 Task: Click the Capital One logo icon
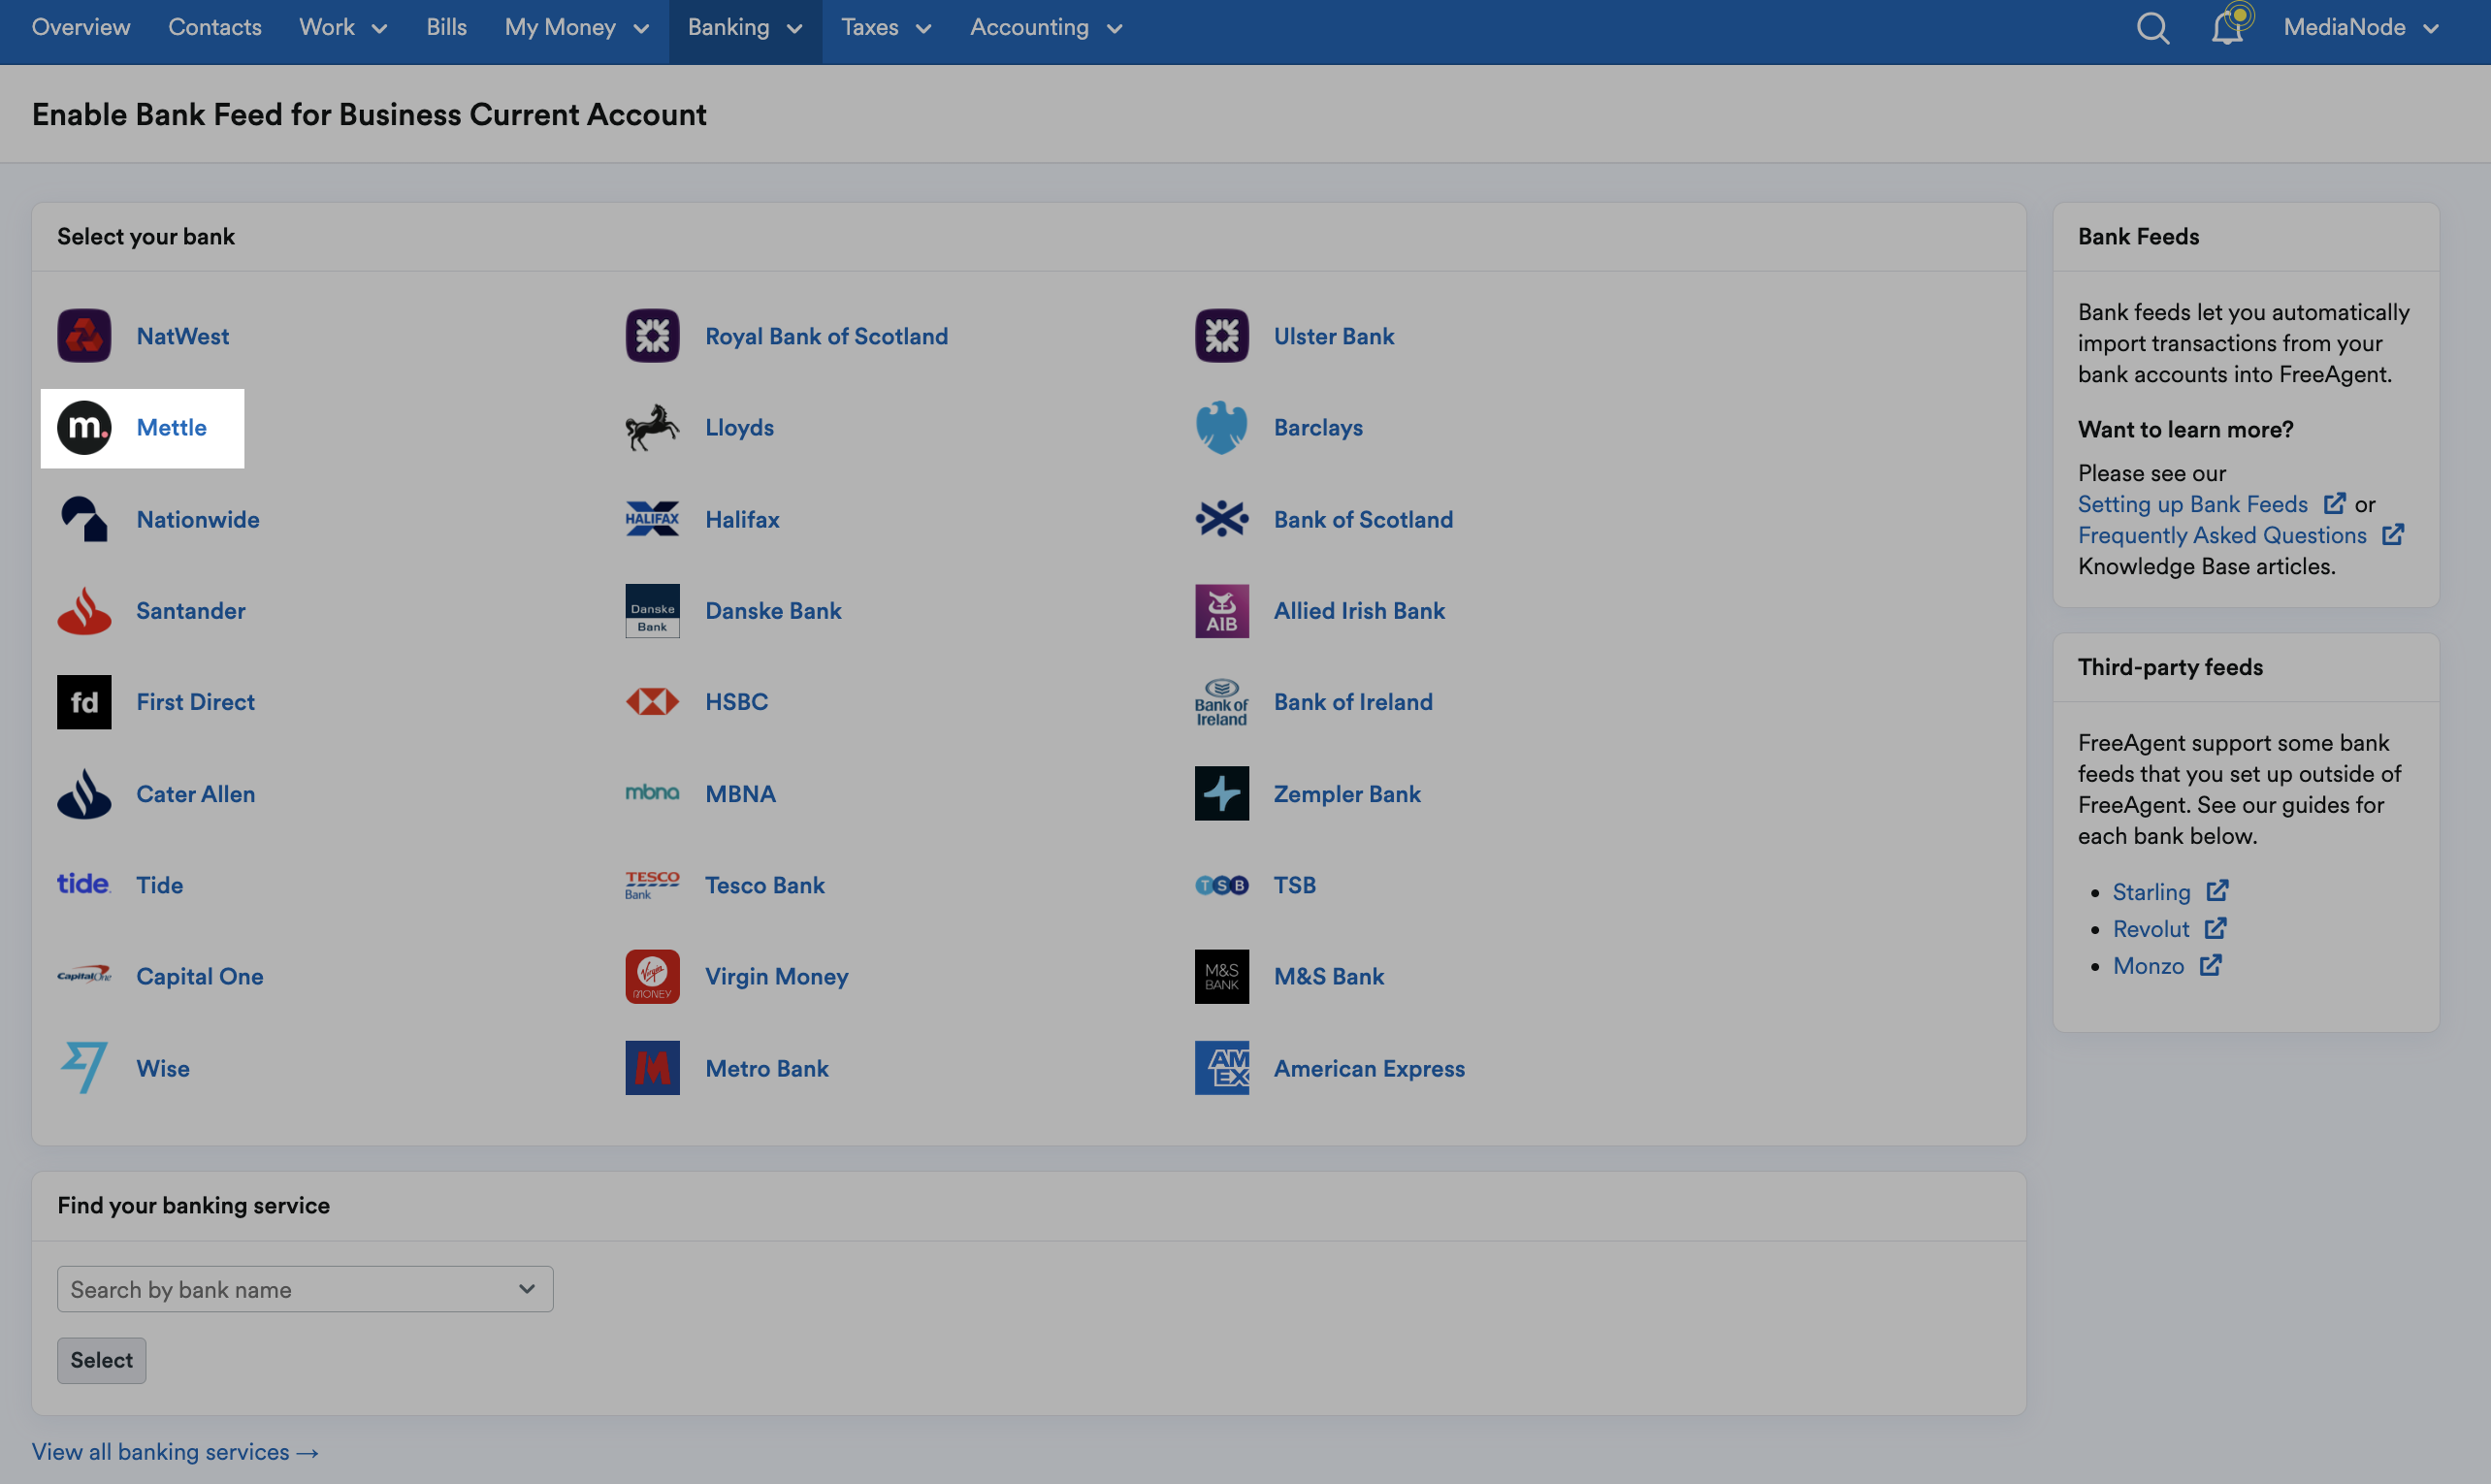(84, 976)
